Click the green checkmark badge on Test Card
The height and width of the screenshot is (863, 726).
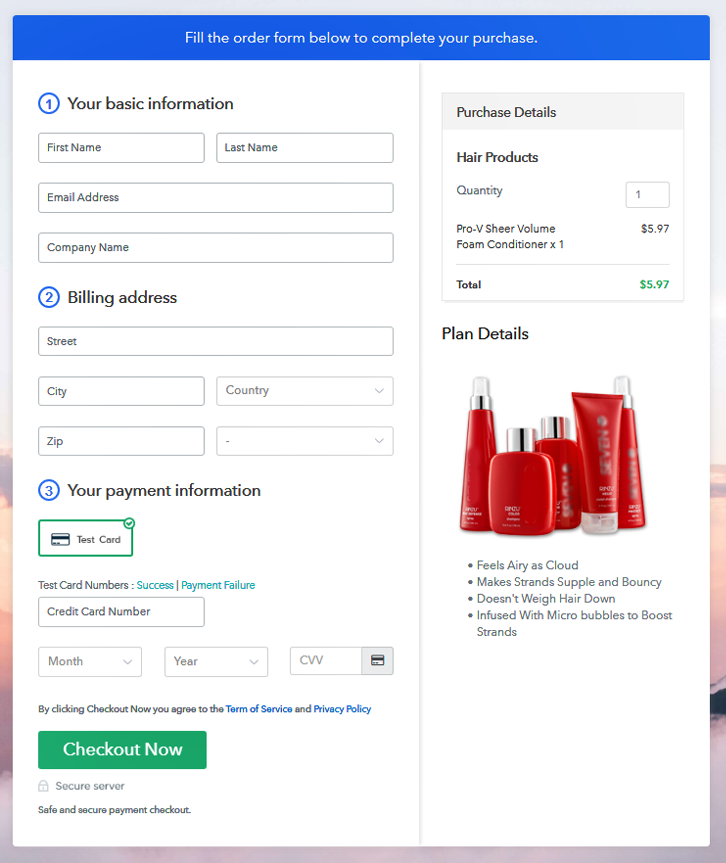tap(129, 523)
